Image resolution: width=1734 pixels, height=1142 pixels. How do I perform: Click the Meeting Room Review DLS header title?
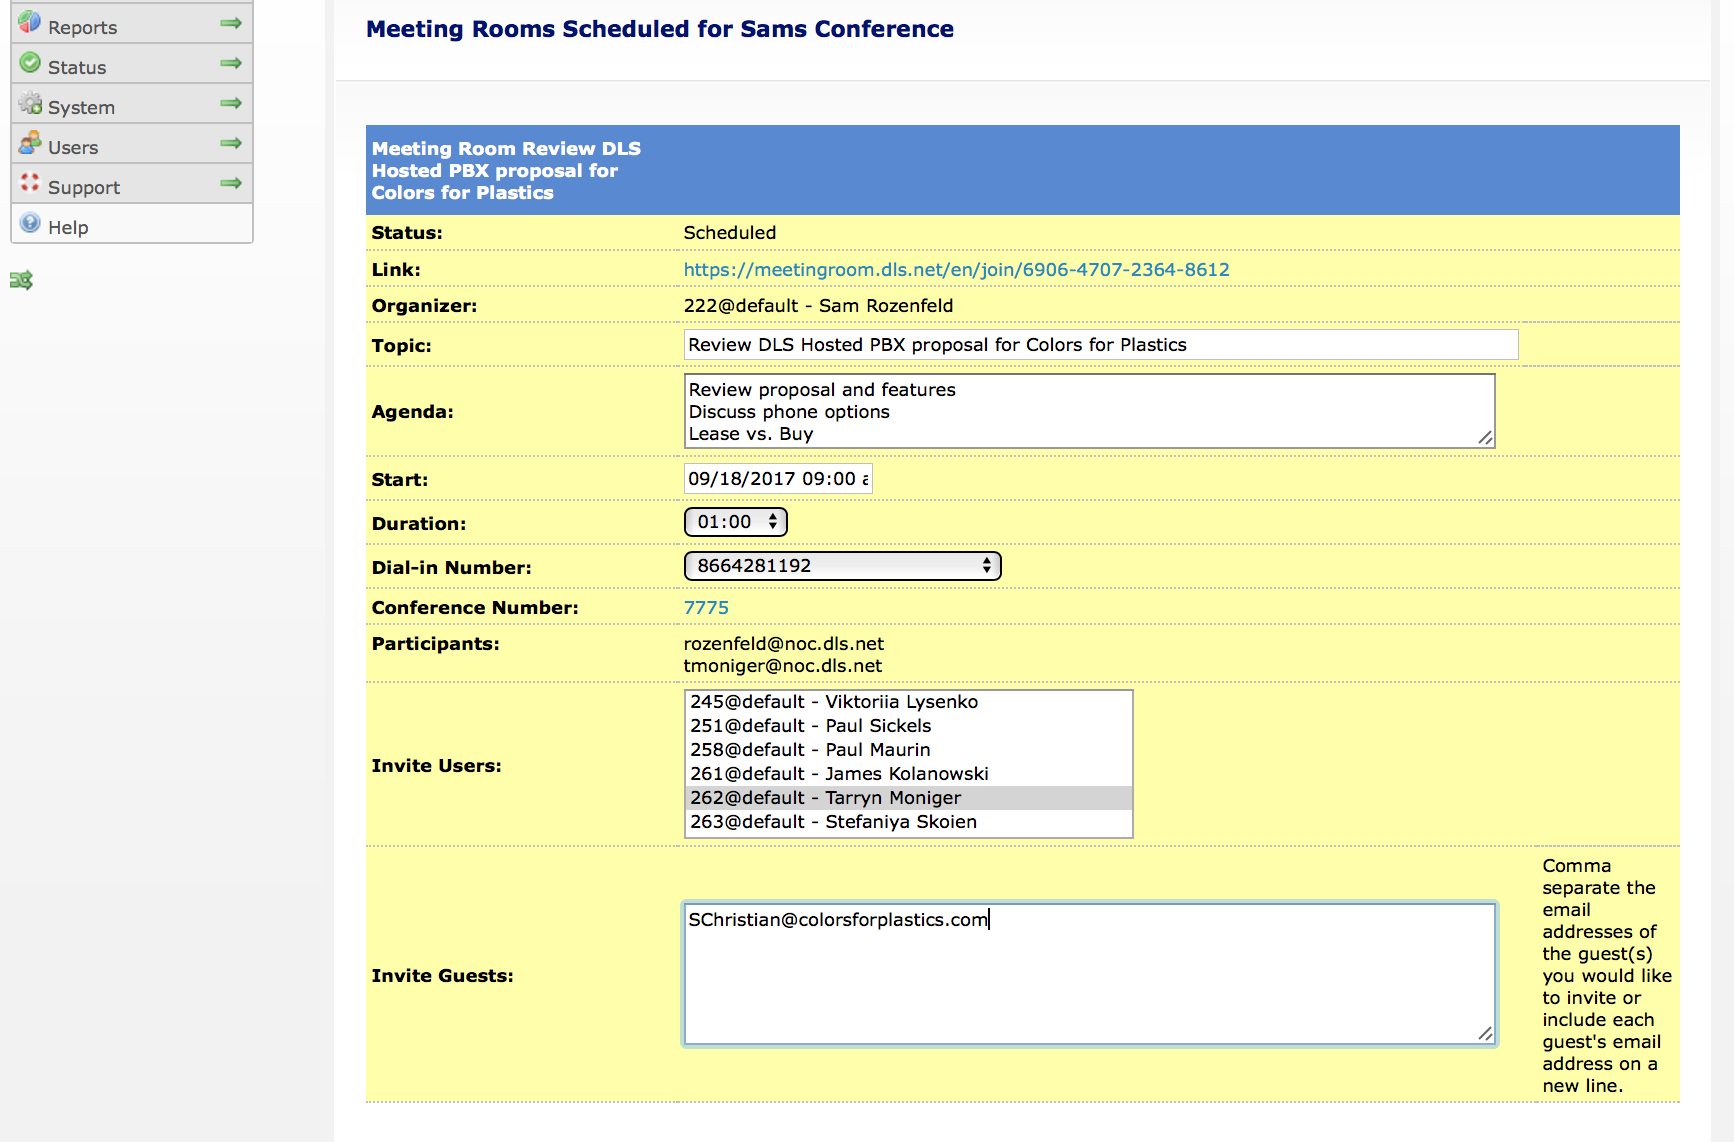tap(506, 170)
